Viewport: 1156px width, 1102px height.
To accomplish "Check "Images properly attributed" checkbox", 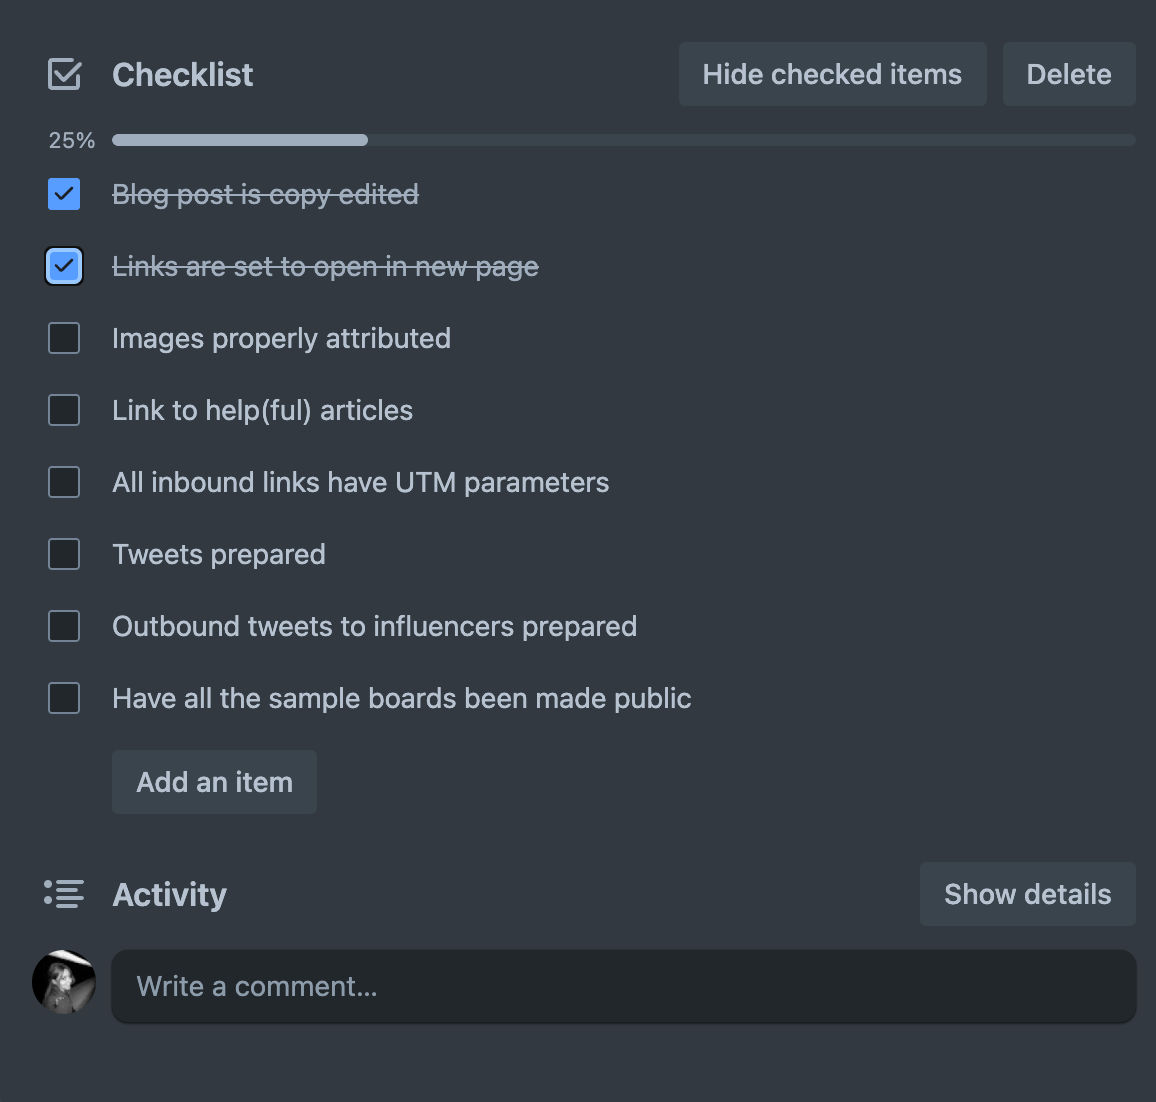I will [64, 338].
